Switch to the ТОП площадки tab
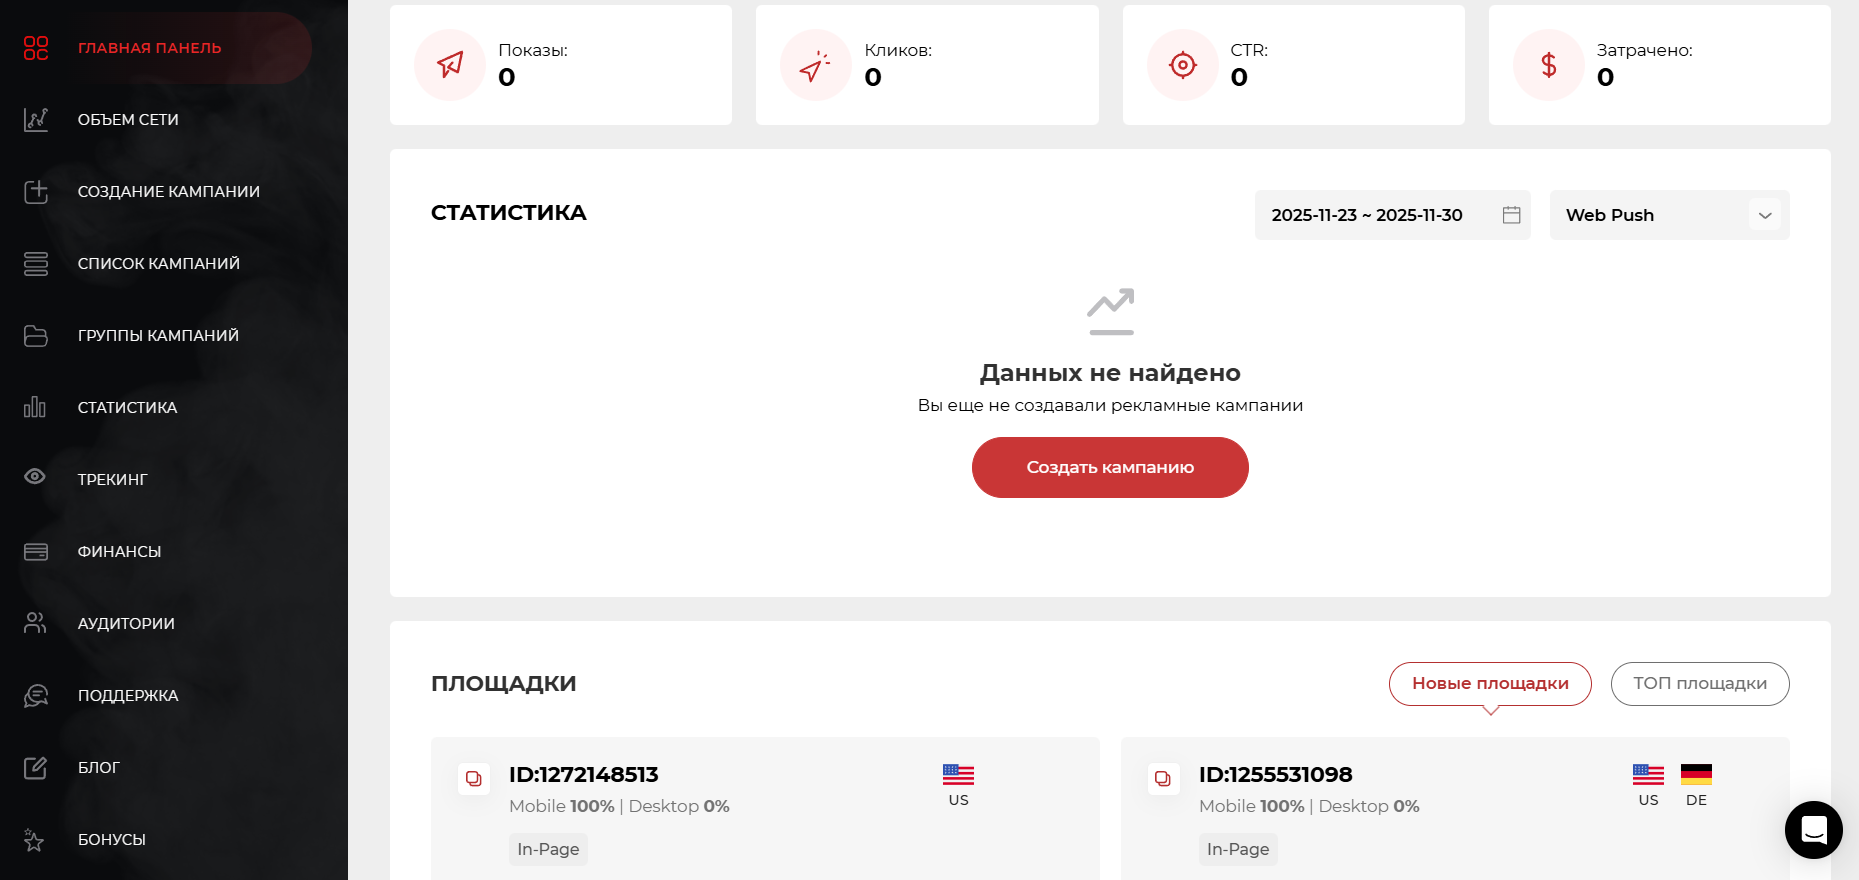 [x=1699, y=684]
